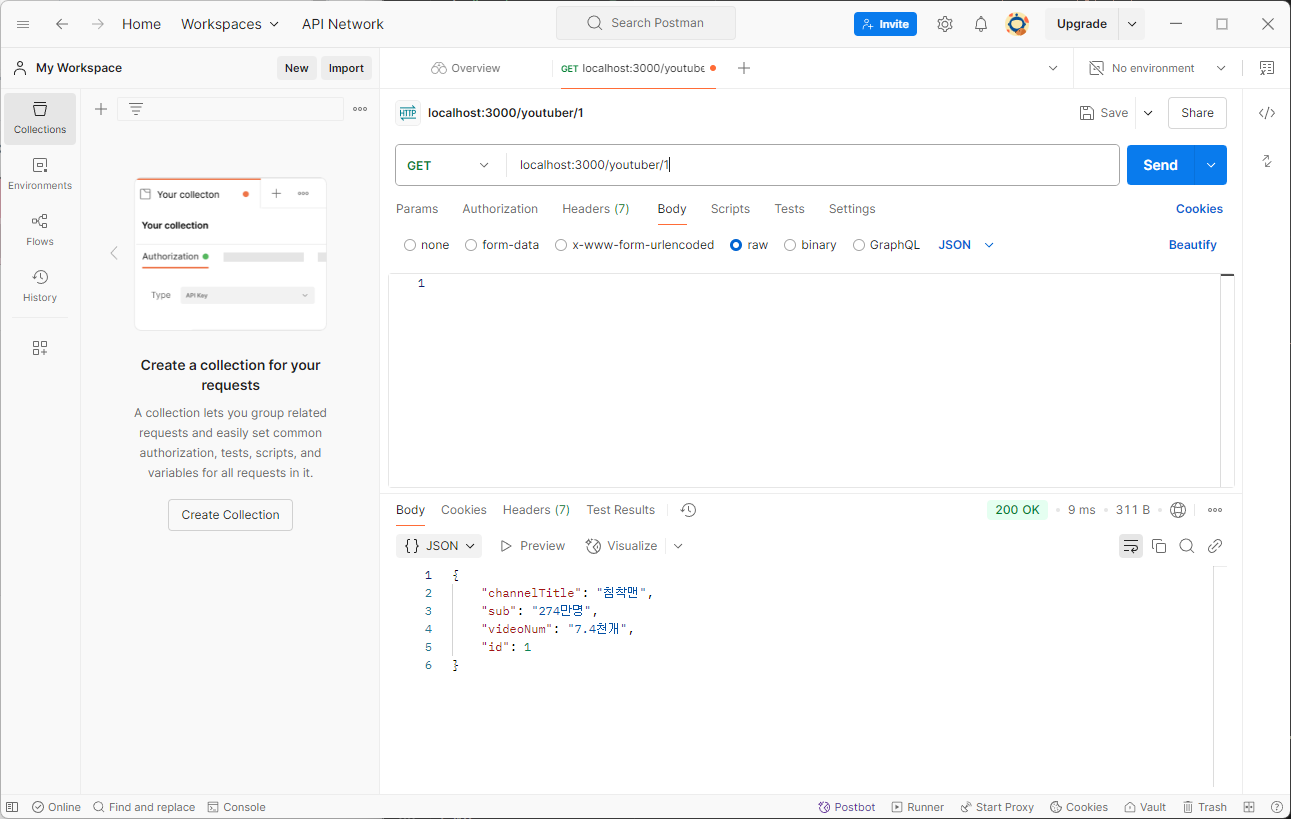Copy the response body
Viewport: 1291px width, 819px height.
pos(1159,546)
